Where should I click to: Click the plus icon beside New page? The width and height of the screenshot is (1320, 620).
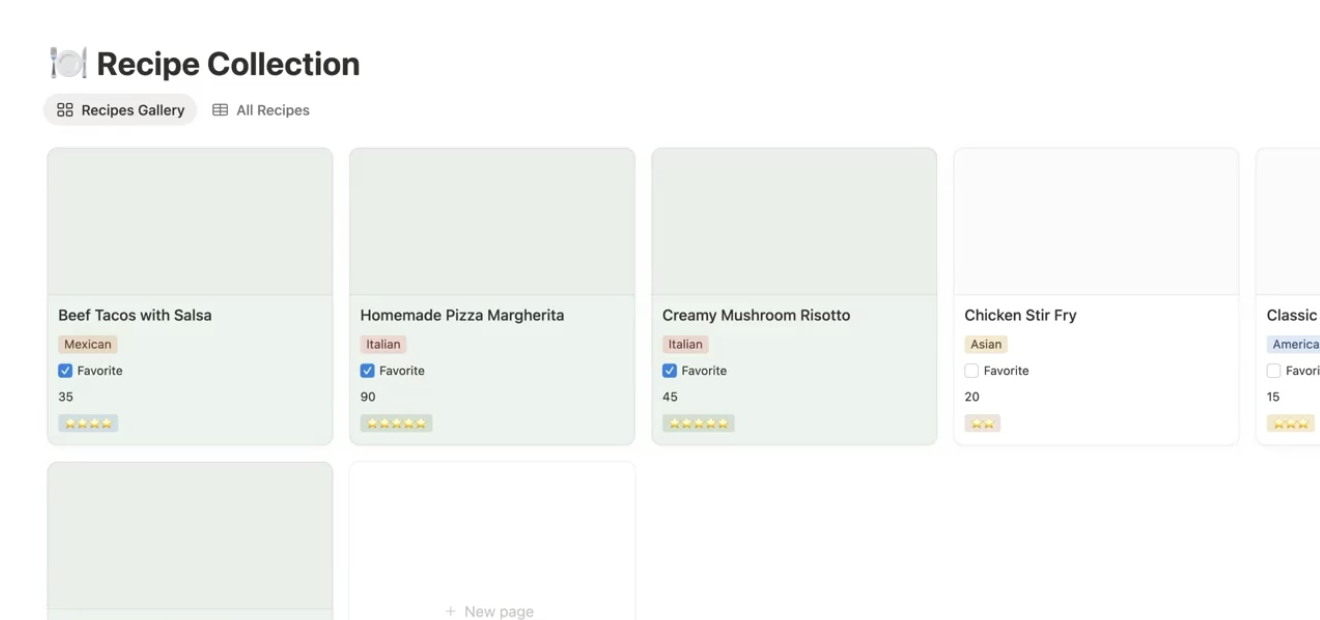451,611
